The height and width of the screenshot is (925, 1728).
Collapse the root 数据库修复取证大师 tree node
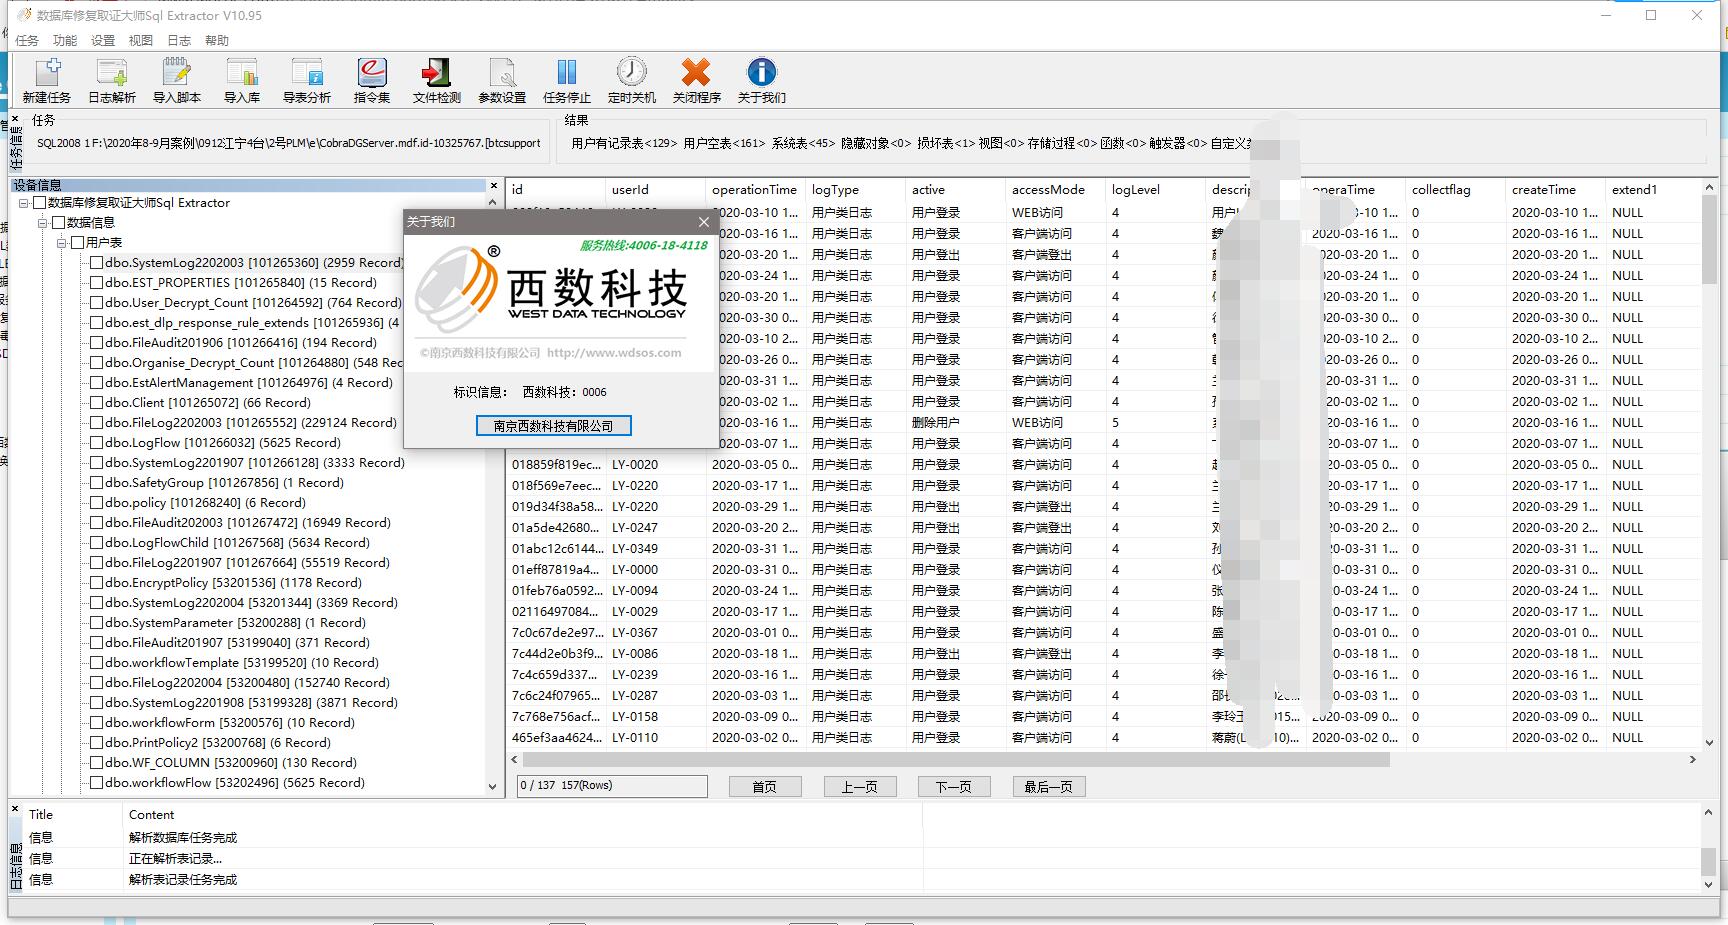click(x=24, y=203)
